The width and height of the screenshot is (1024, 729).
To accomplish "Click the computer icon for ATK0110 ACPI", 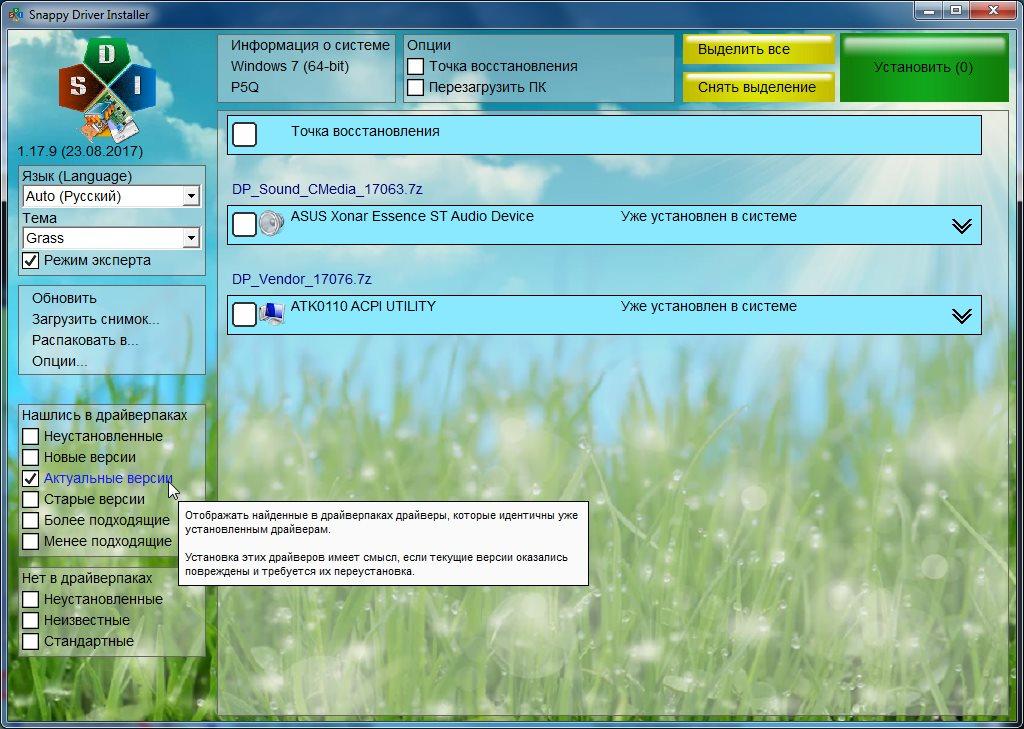I will click(x=271, y=314).
